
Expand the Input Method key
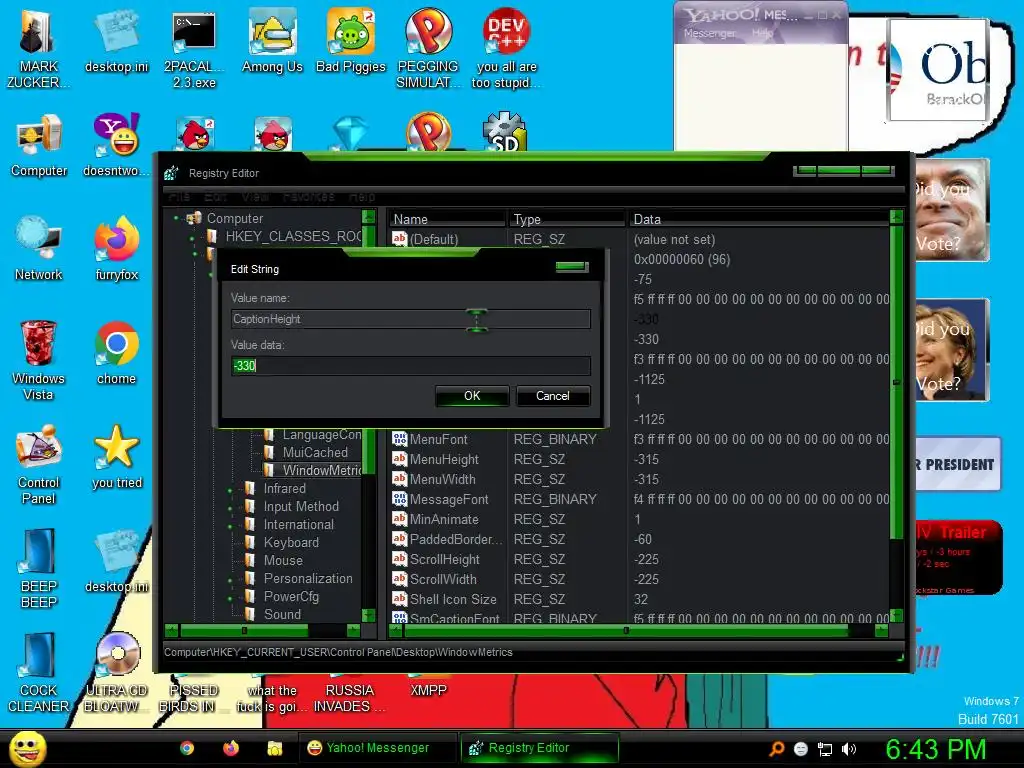(230, 507)
